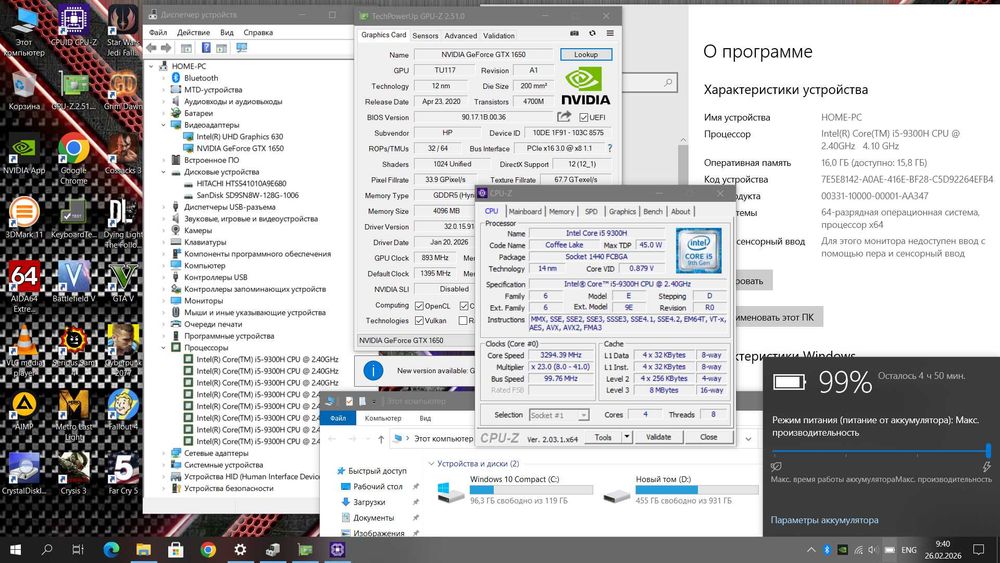The height and width of the screenshot is (563, 1000).
Task: Toggle the UEFI checkbox in GPU-Z
Action: pos(584,117)
